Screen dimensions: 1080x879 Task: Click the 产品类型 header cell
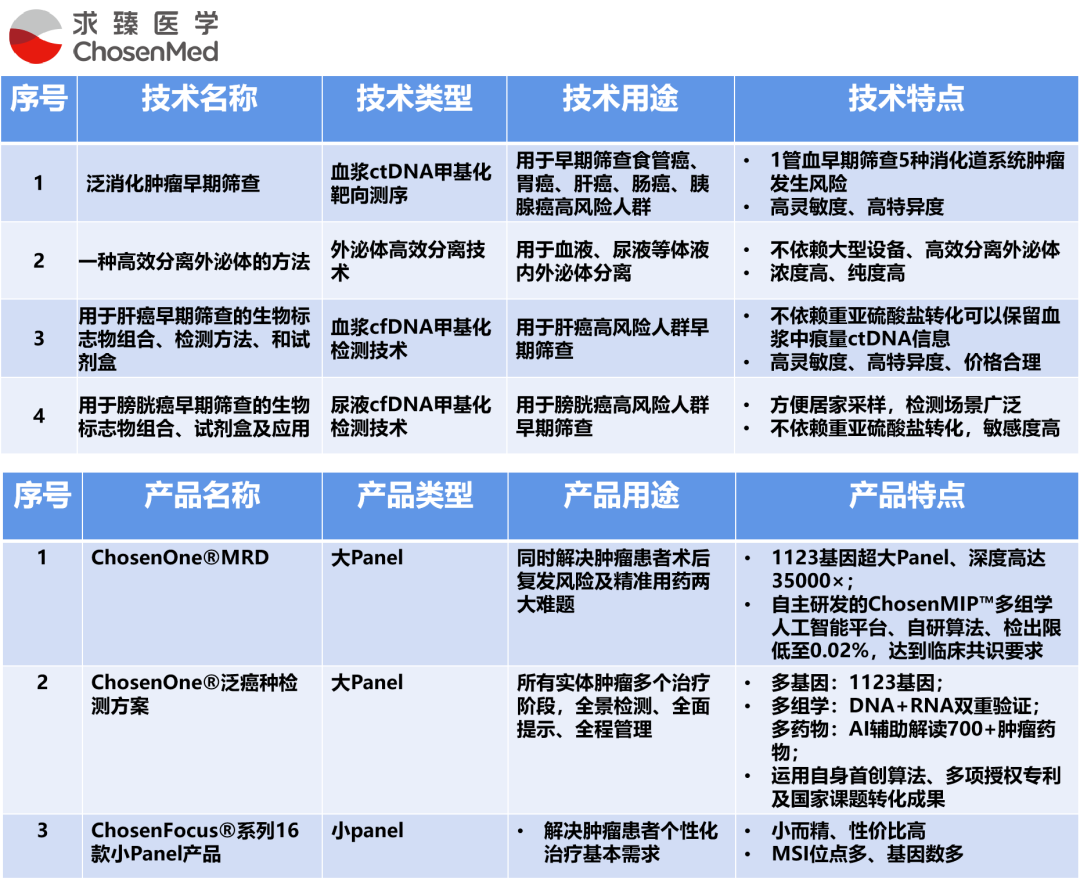pyautogui.click(x=415, y=496)
